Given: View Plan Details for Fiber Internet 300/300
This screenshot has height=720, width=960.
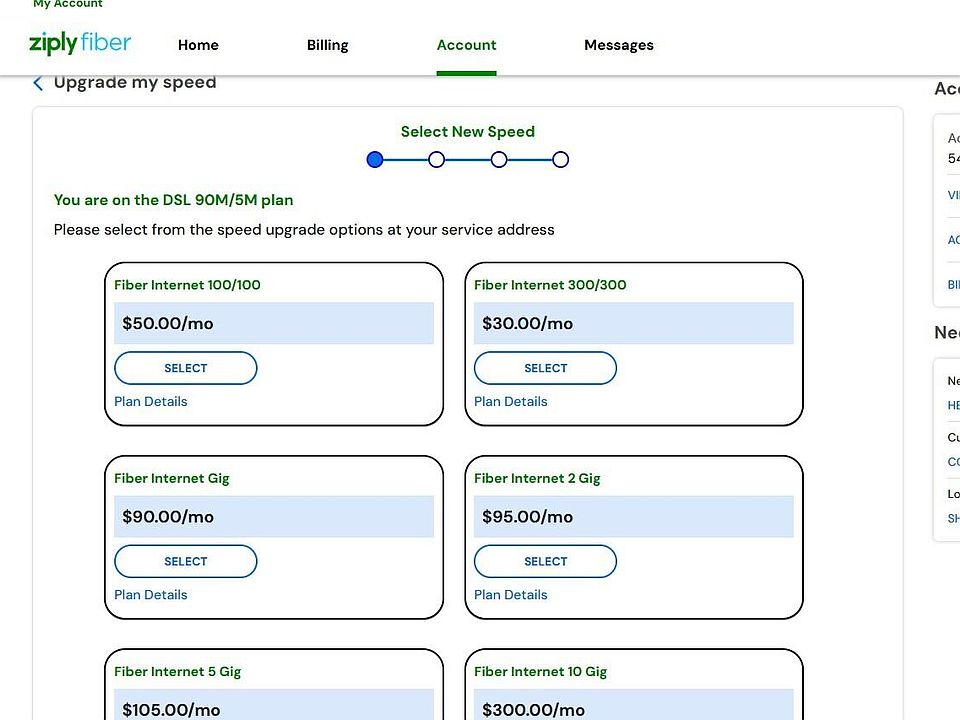Looking at the screenshot, I should coord(511,401).
